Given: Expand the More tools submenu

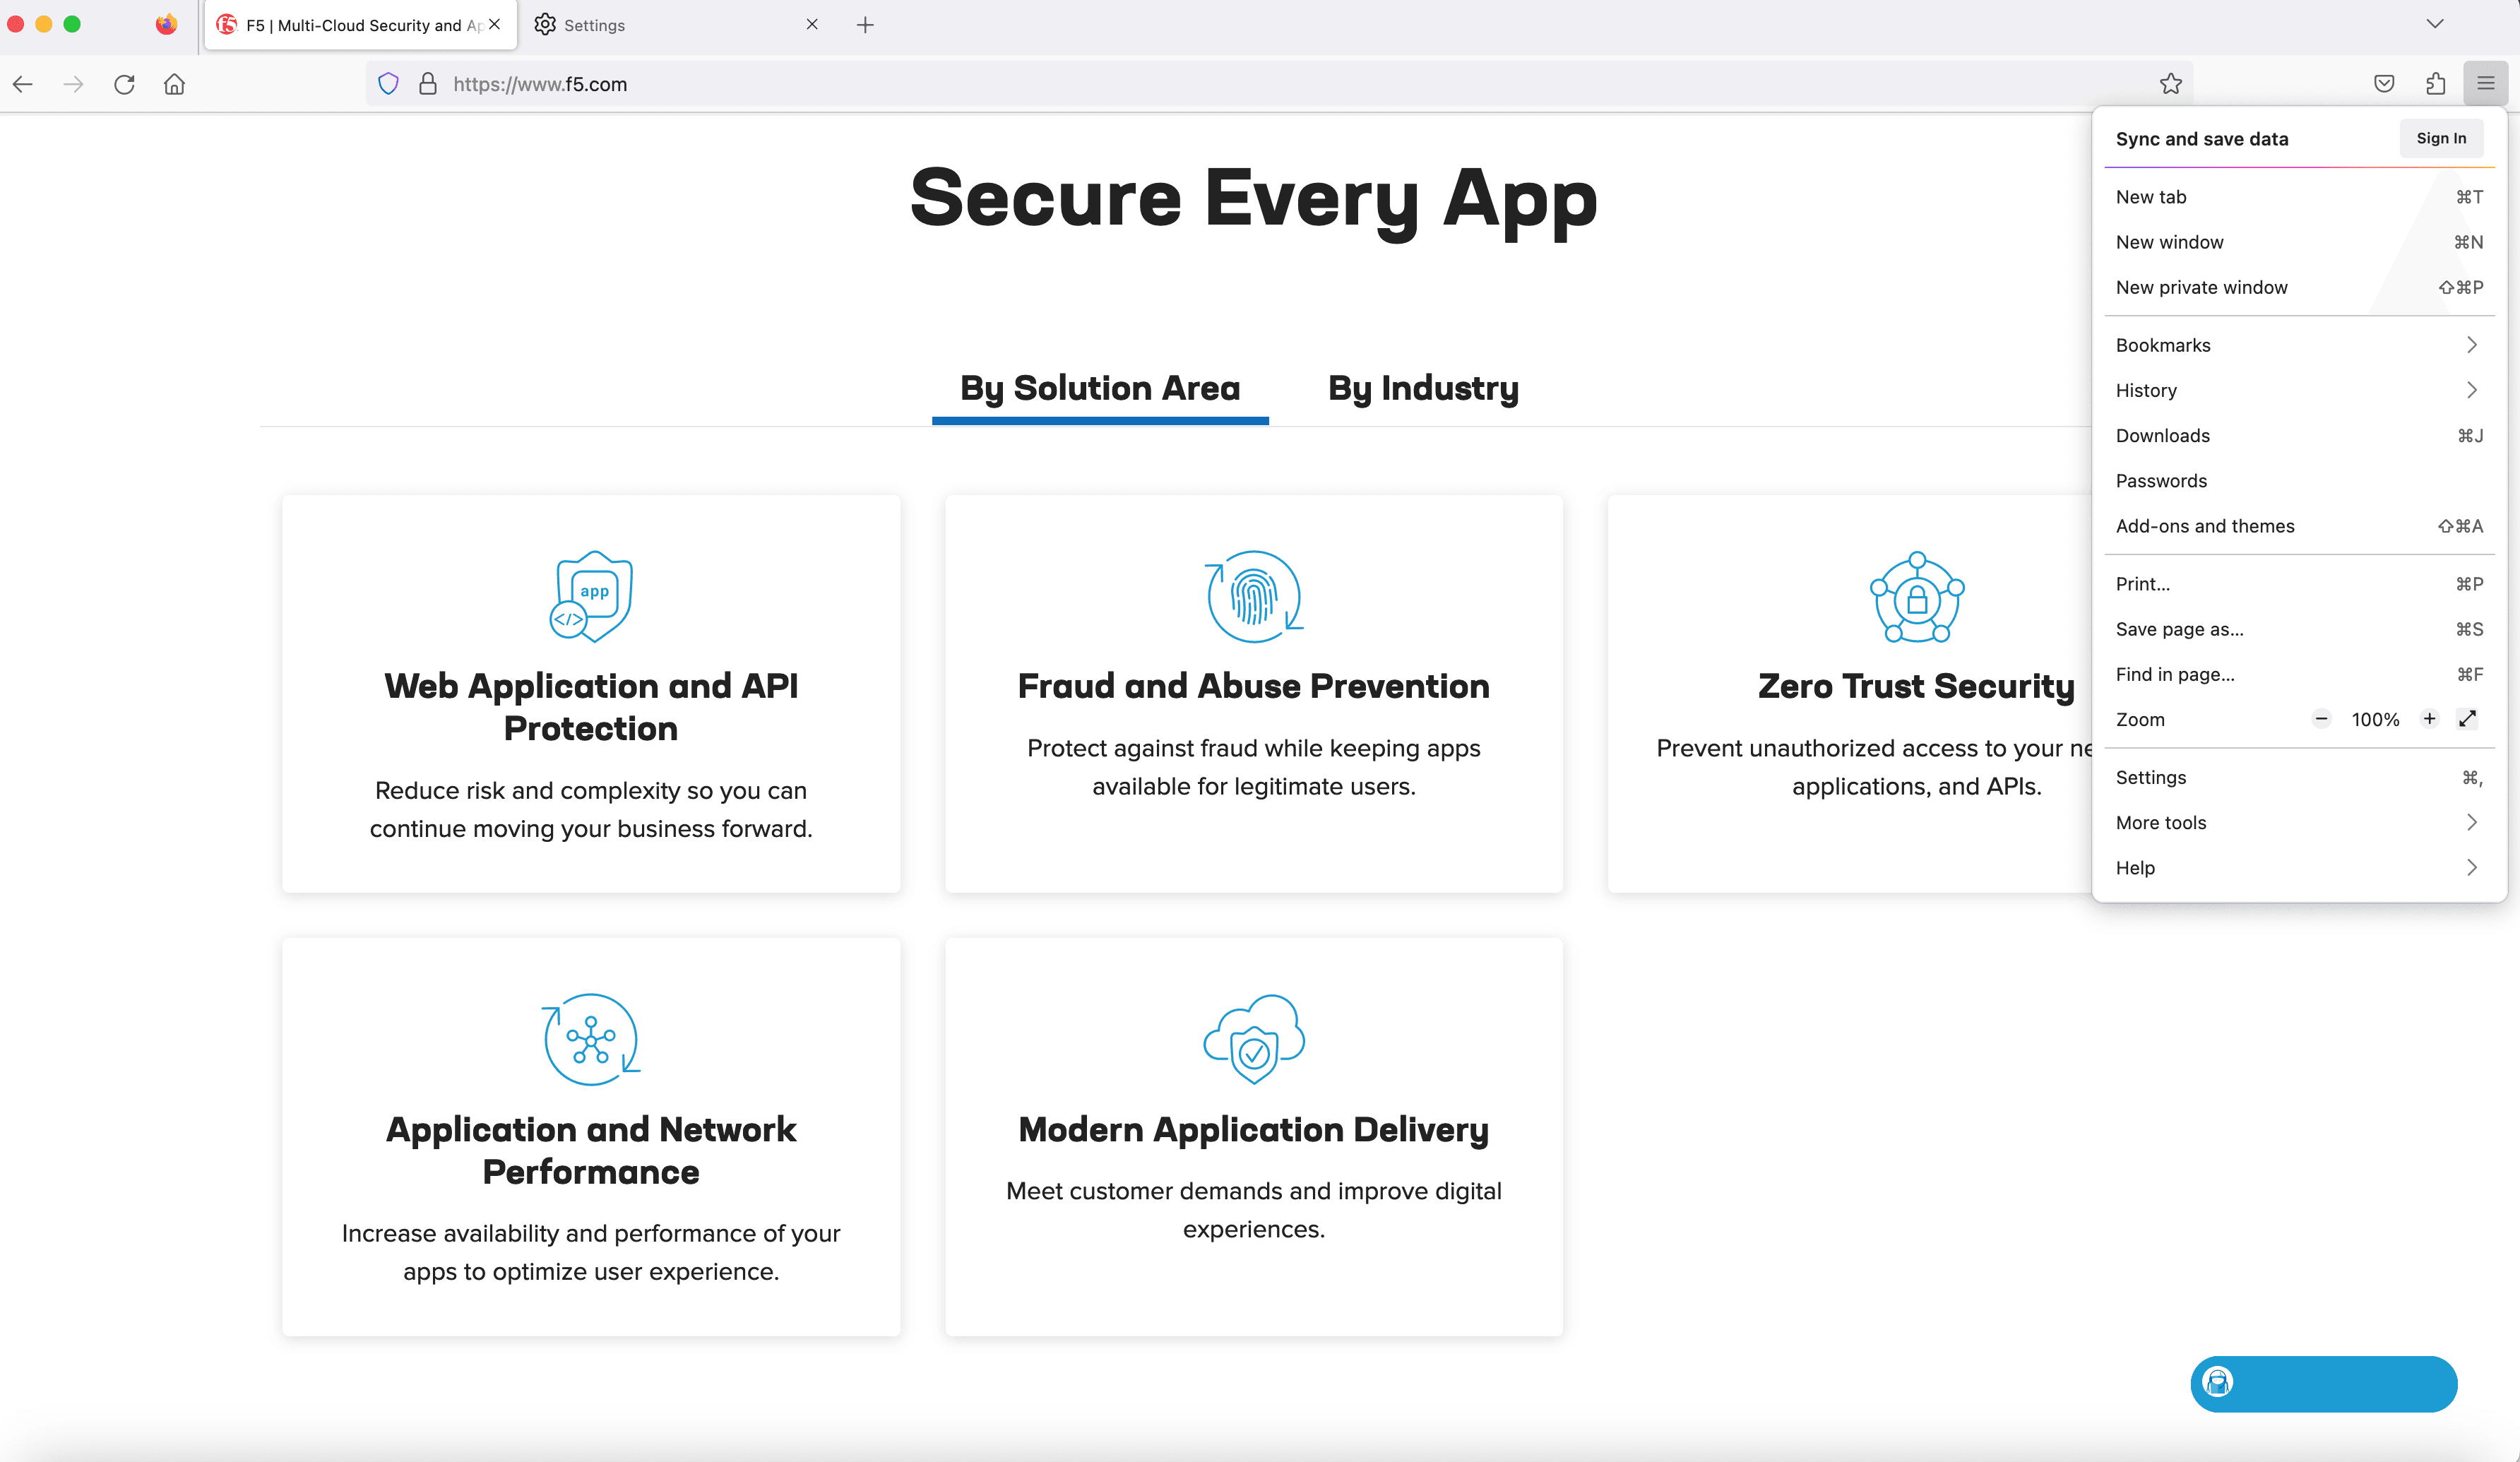Looking at the screenshot, I should tap(2299, 822).
